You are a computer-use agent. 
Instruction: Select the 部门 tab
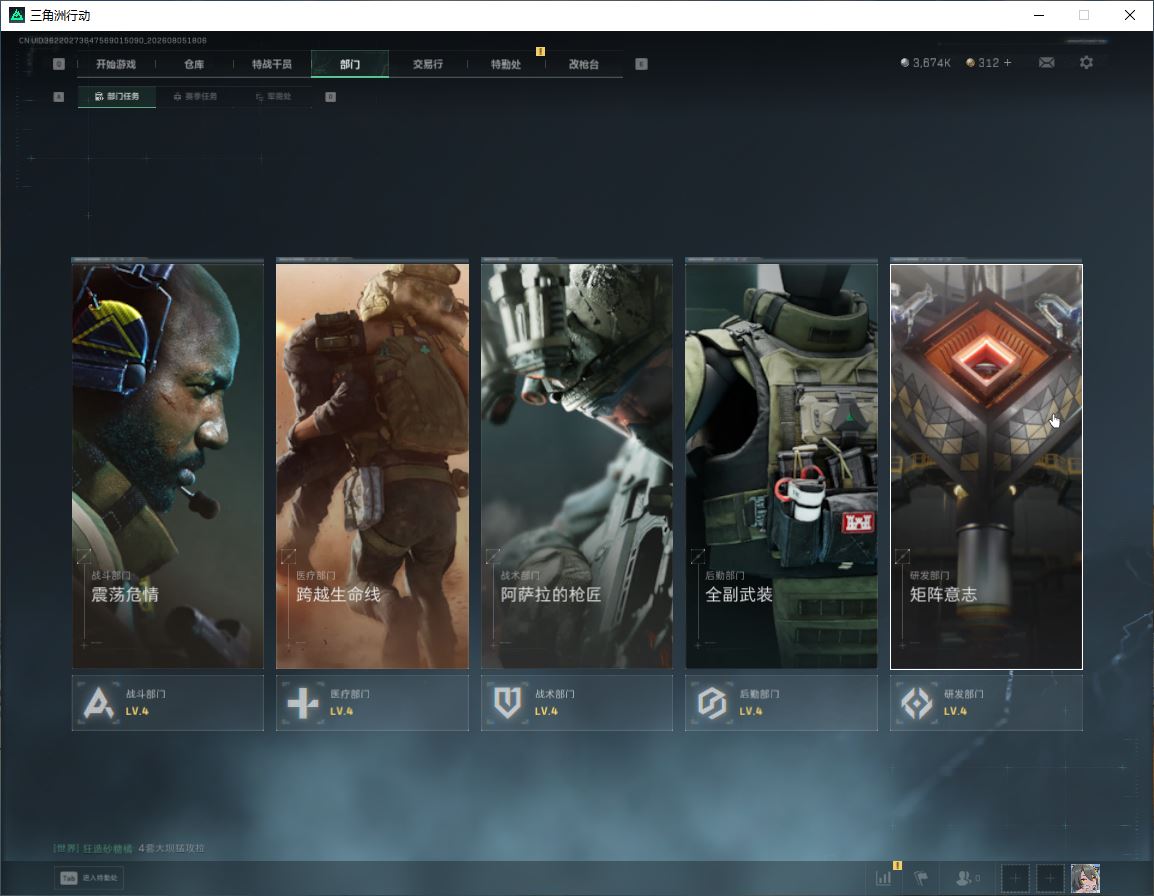(350, 64)
